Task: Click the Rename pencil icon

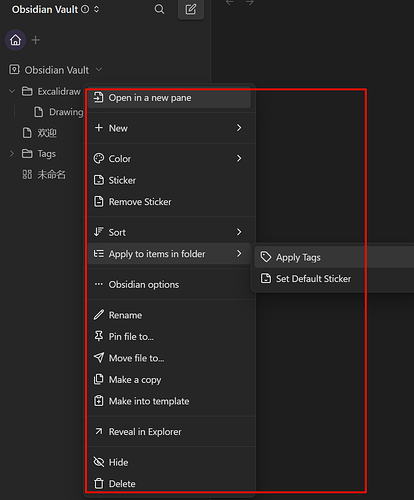Action: [x=99, y=315]
